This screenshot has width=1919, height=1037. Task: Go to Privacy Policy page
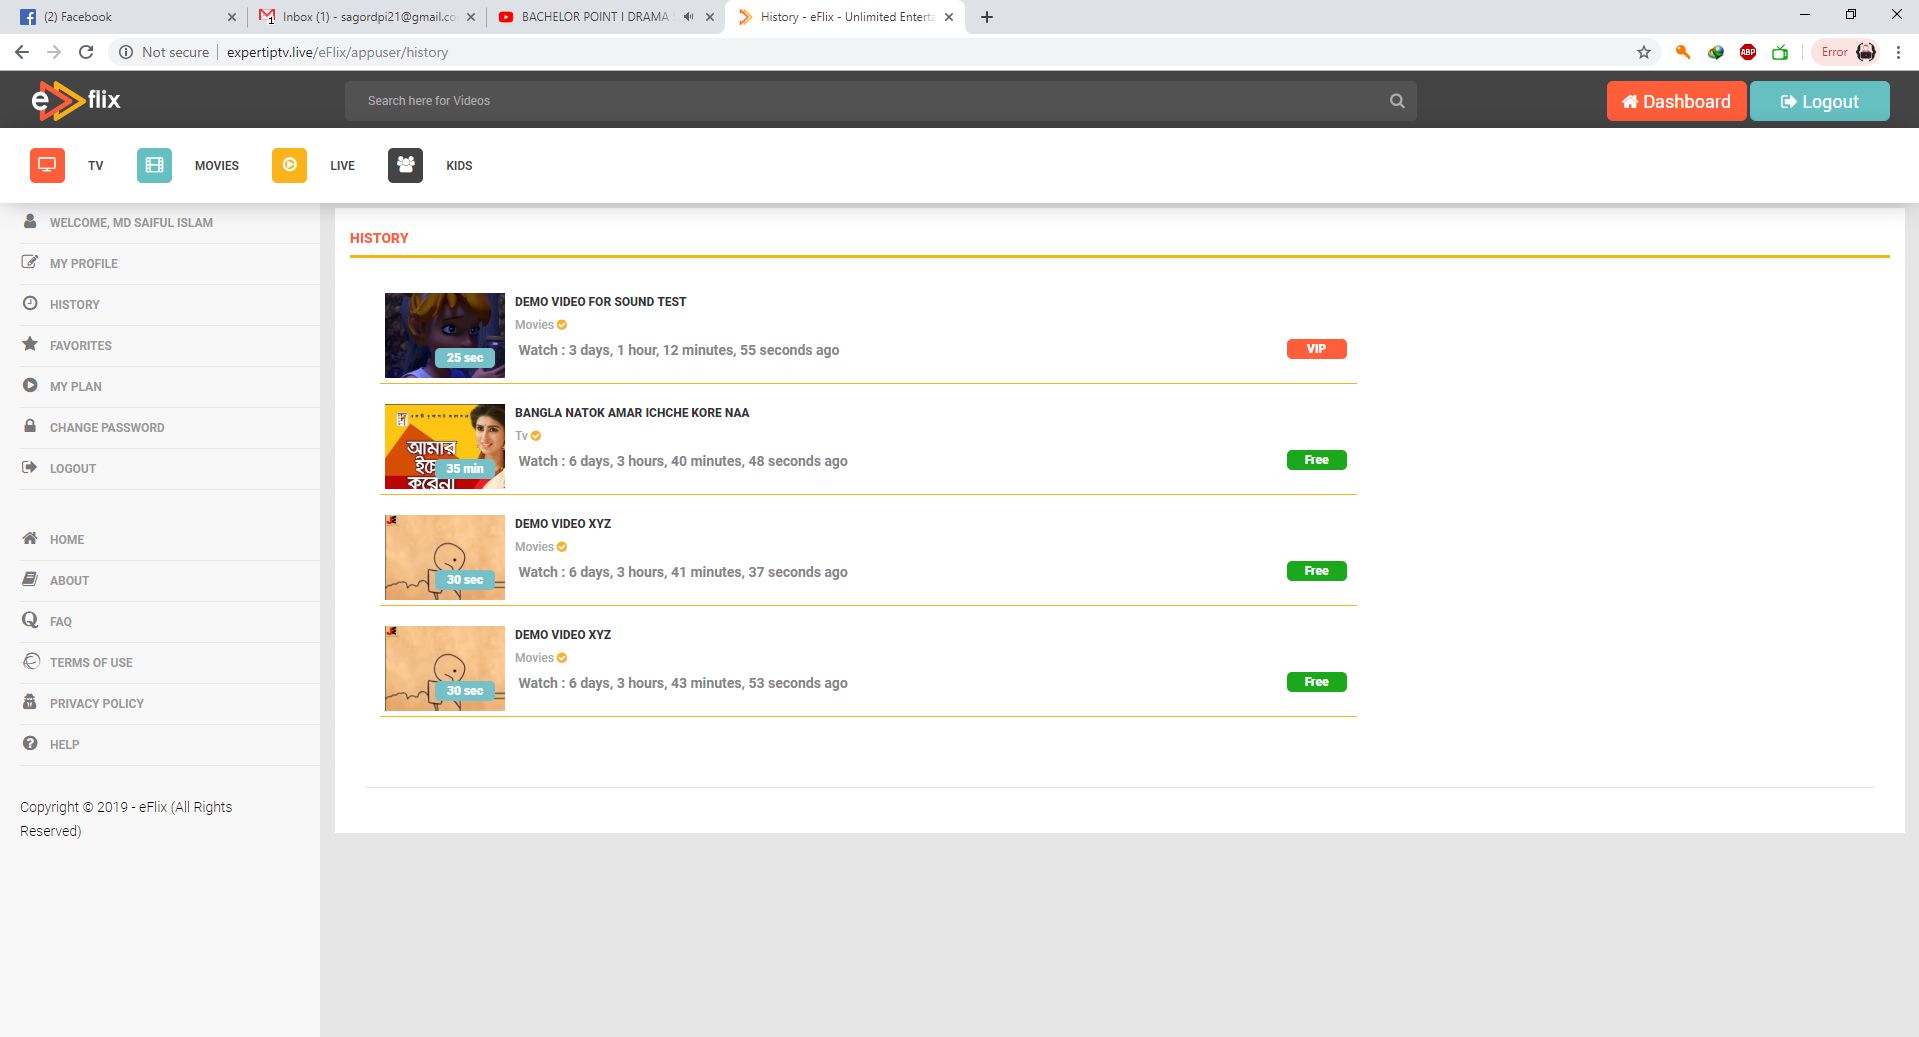[97, 704]
